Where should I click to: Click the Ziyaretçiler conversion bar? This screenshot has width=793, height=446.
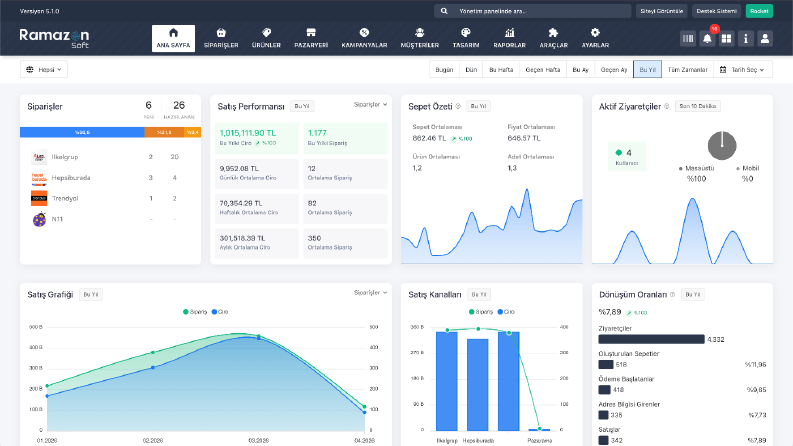[x=651, y=339]
